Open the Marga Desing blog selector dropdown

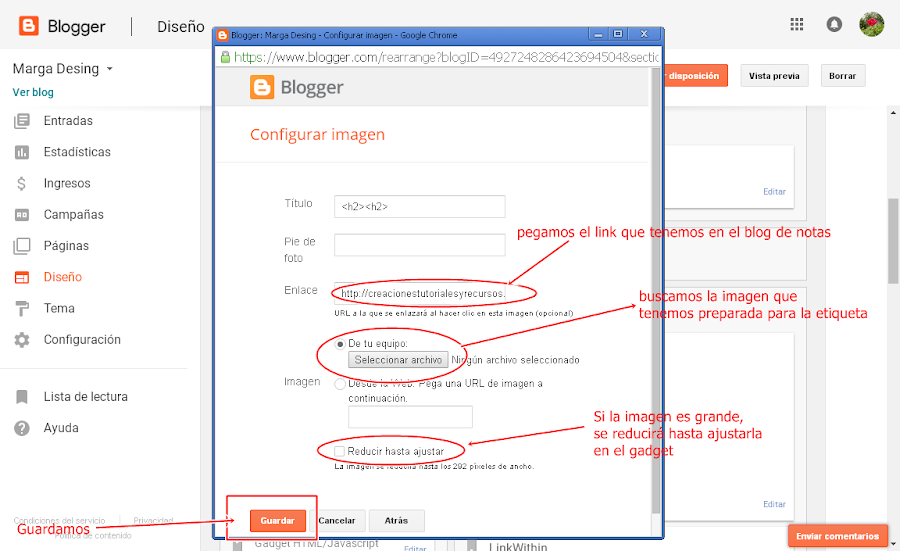[63, 69]
